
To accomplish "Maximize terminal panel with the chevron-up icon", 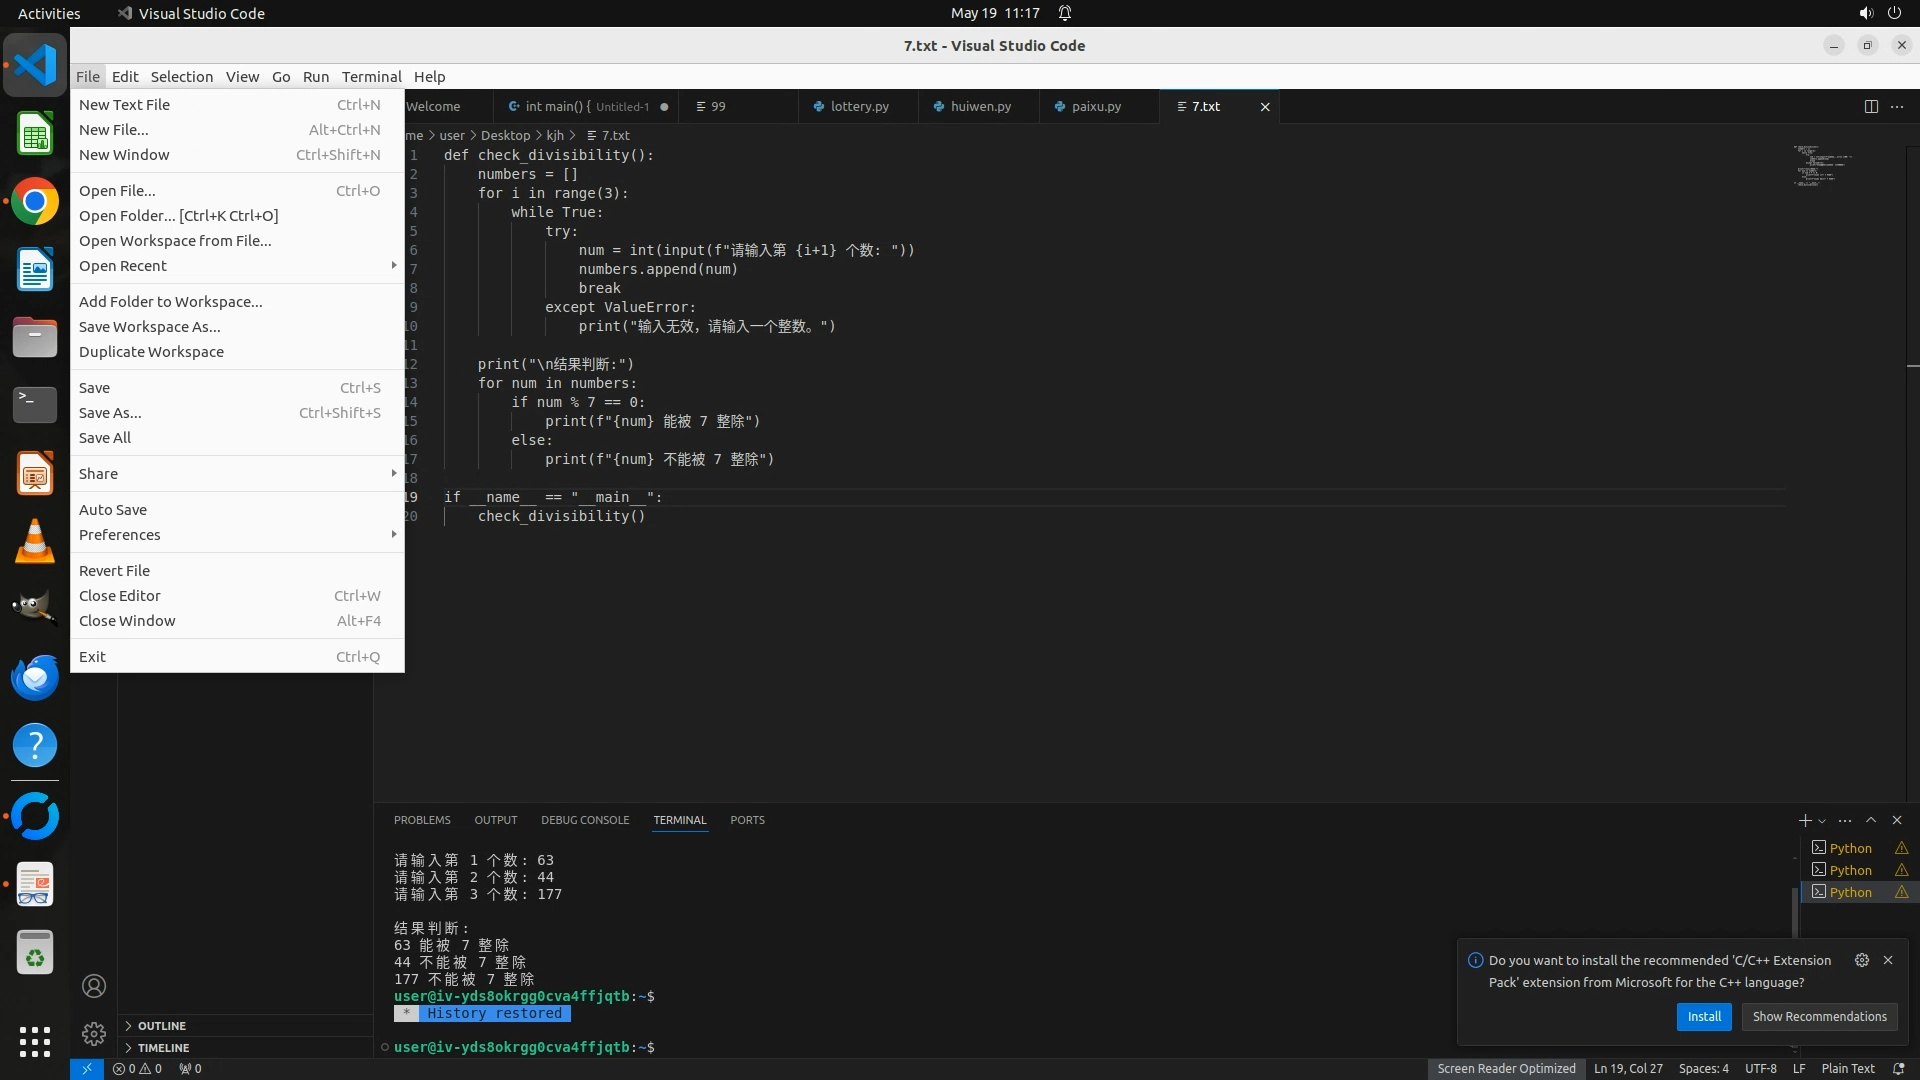I will [1871, 820].
